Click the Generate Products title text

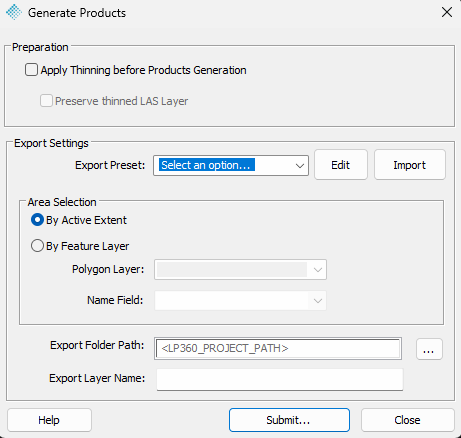[77, 13]
